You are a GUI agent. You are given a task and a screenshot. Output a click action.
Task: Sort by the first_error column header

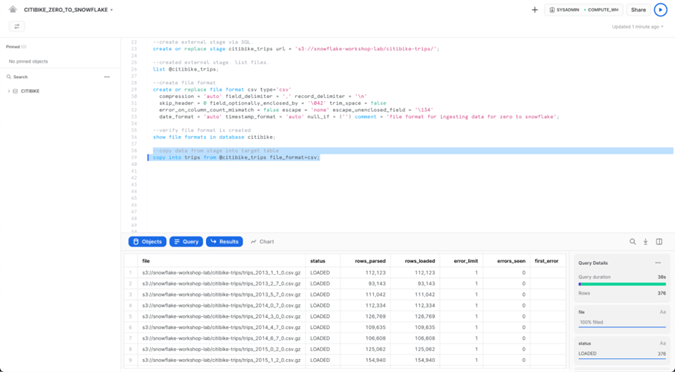point(548,261)
